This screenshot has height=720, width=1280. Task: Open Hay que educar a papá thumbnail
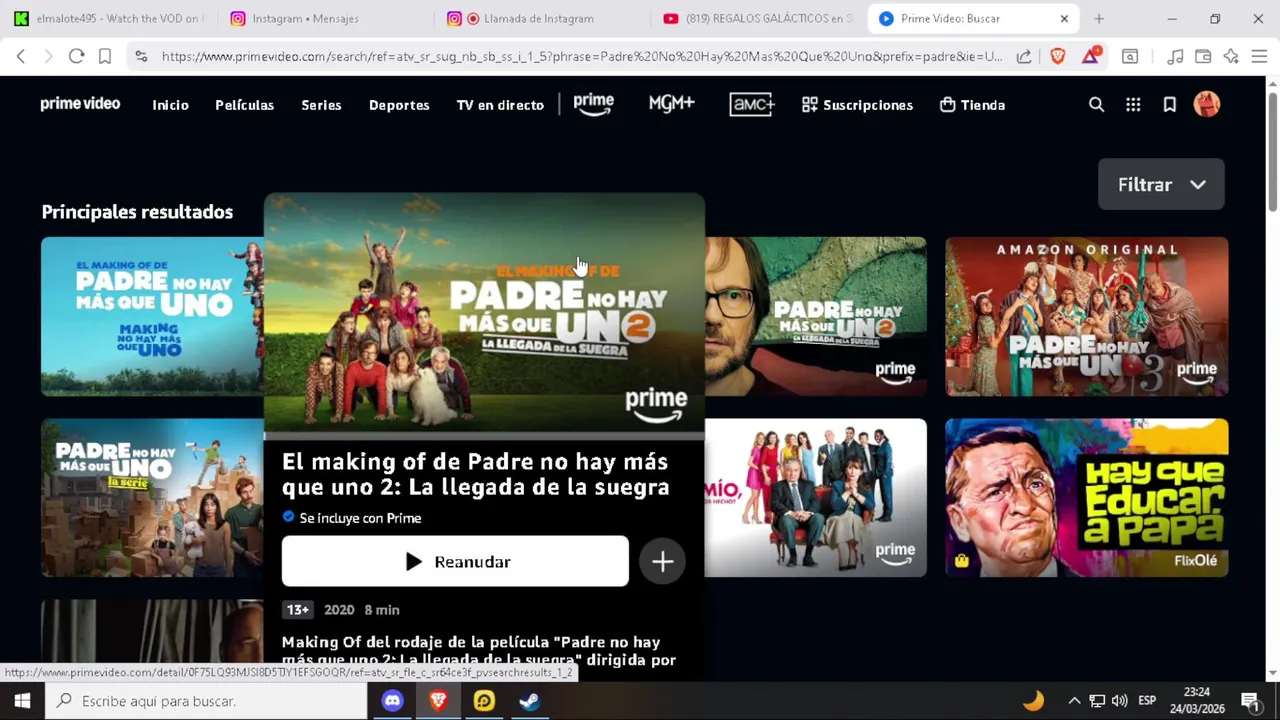tap(1086, 497)
